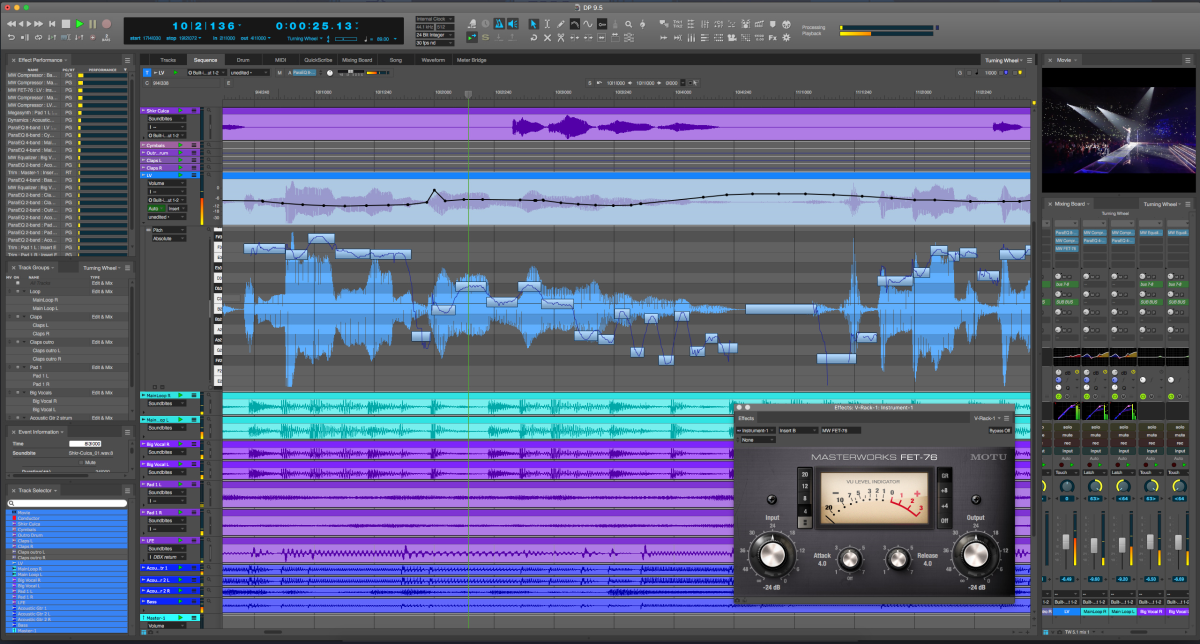Select ratio 4 on FET-76
The image size is (1200, 644).
point(805,511)
